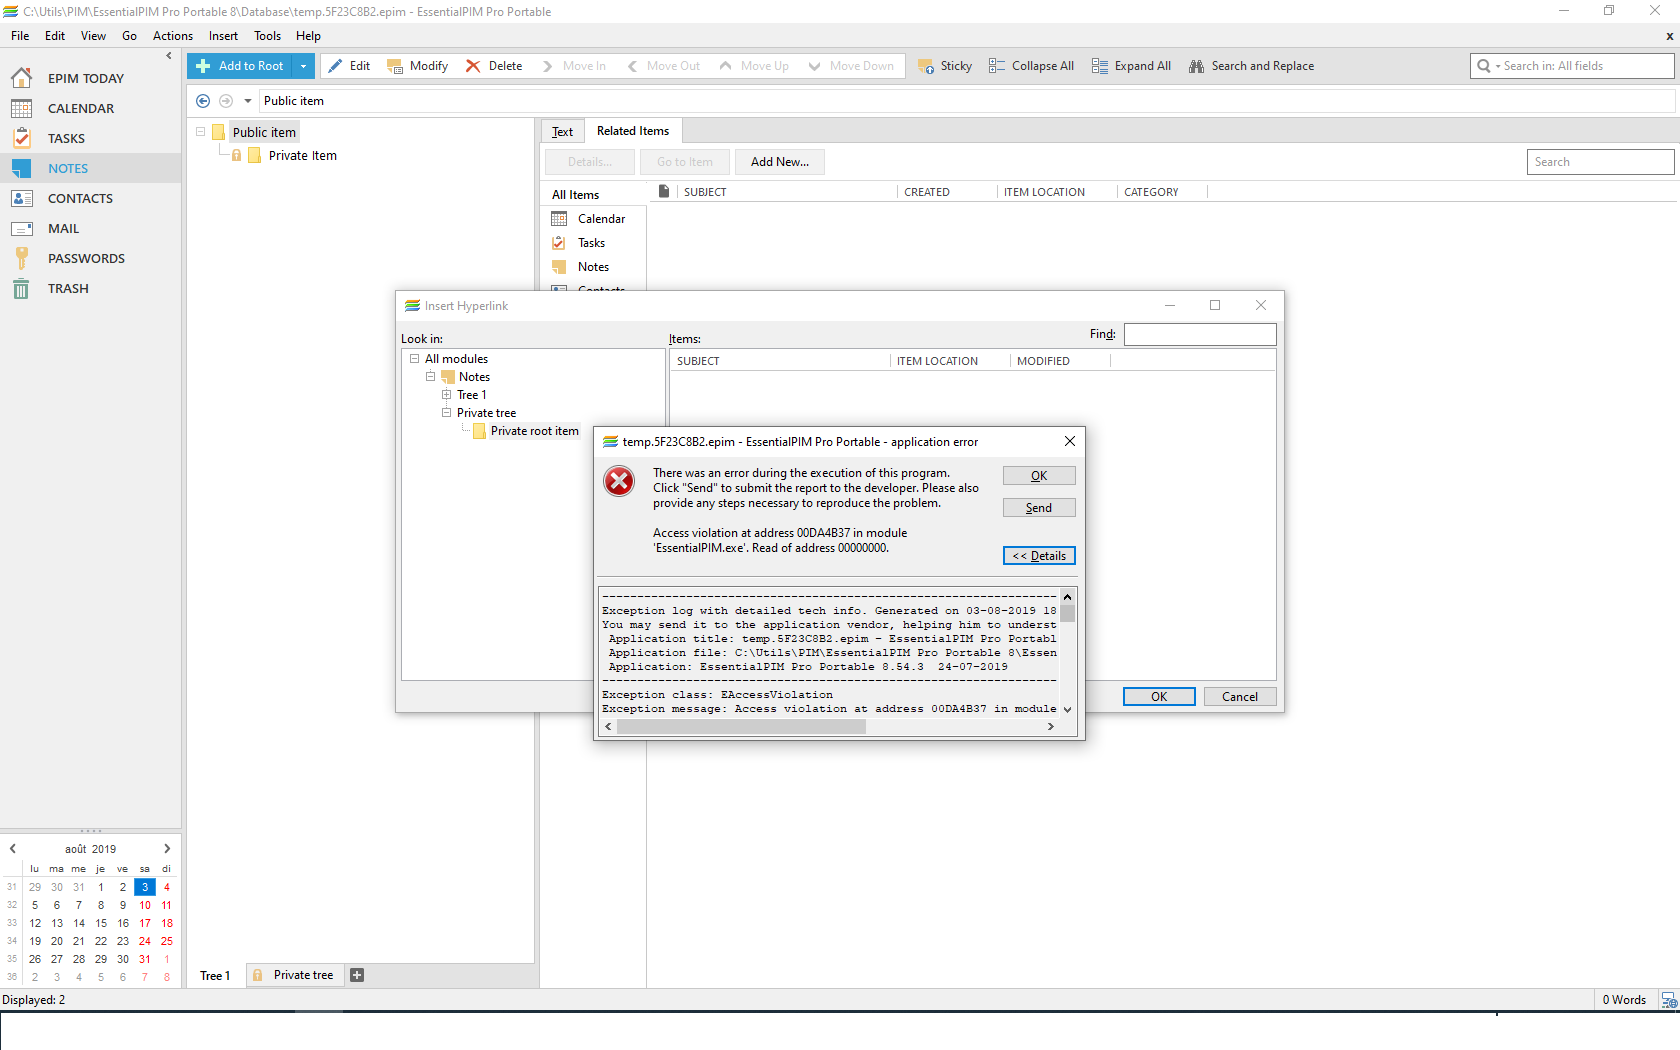Open the Contacts module in sidebar
Screen dimensions: 1680x1050
pos(80,198)
